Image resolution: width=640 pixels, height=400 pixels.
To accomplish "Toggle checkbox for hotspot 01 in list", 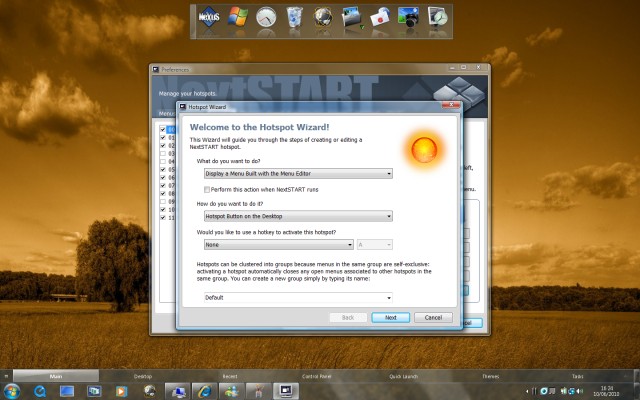I will point(160,137).
